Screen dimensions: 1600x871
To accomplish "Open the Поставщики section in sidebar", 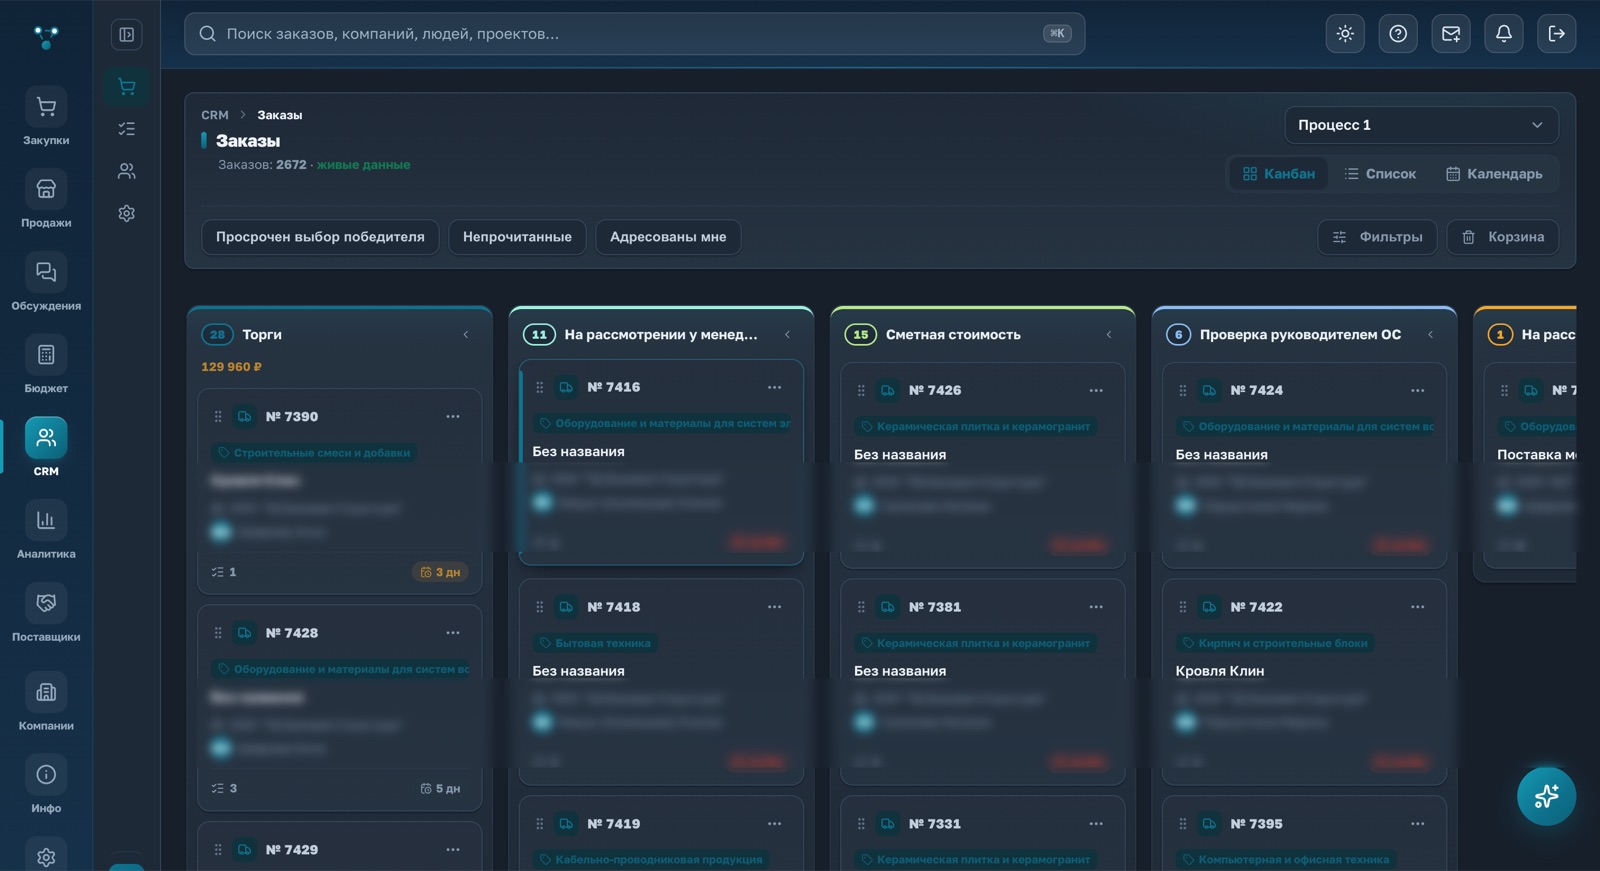I will 46,614.
